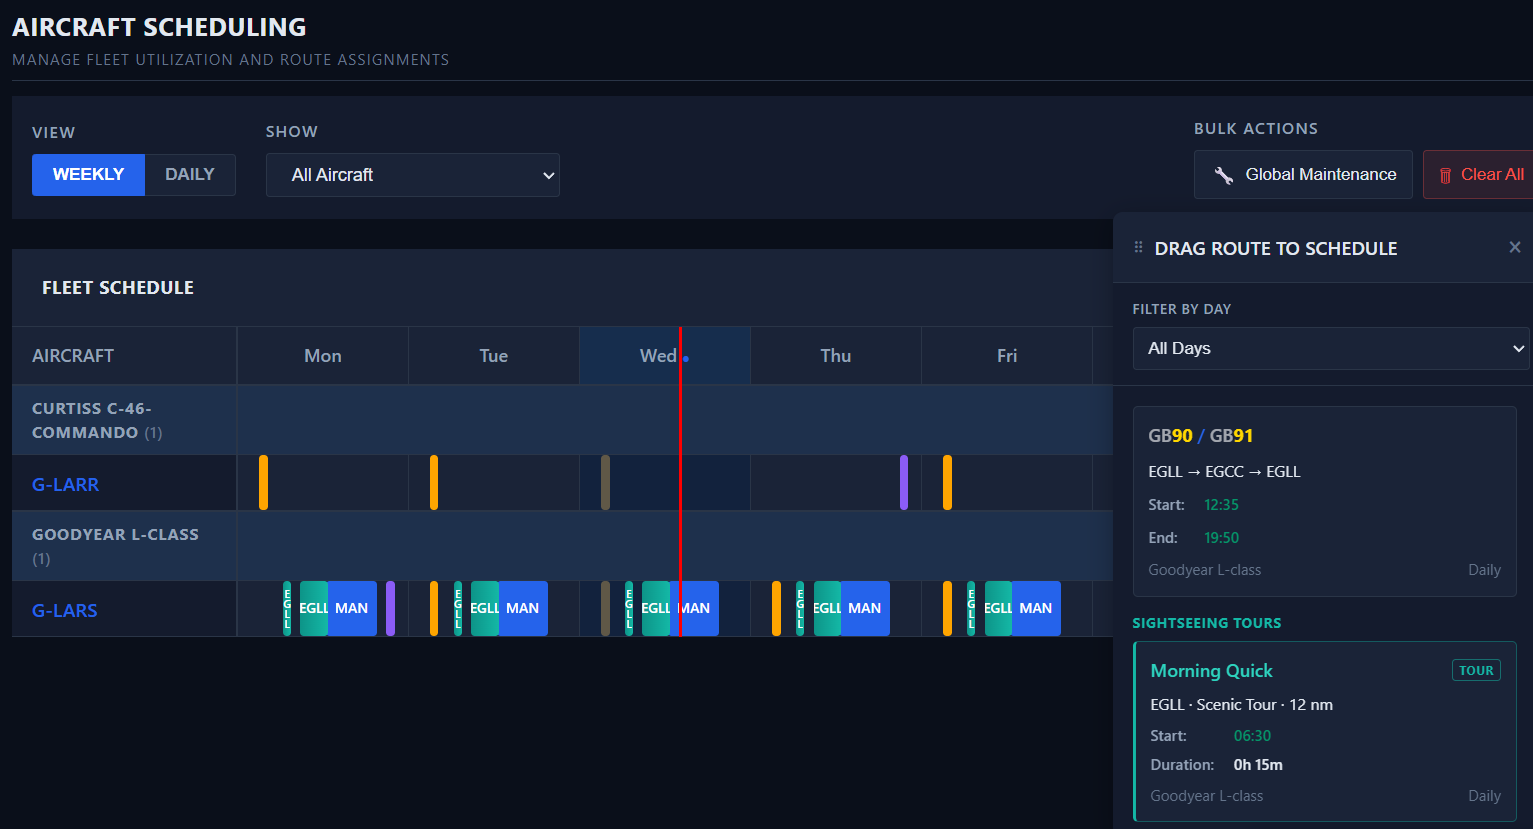Click the Friday wide EGLL block for G-LARS

point(998,608)
